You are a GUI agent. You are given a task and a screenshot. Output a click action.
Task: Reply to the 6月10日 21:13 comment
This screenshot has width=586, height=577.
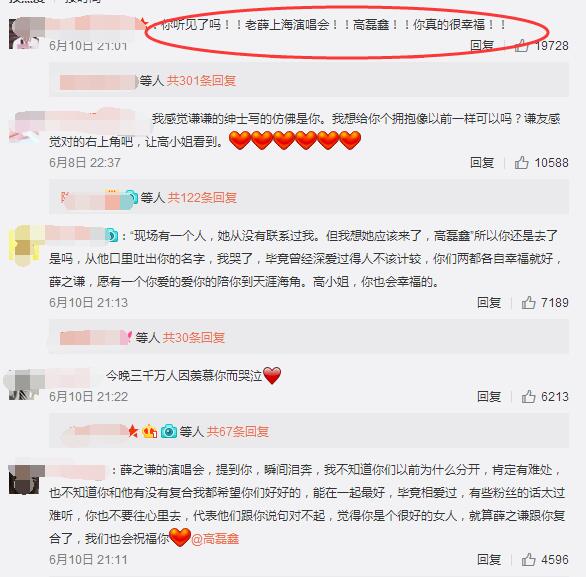[x=489, y=302]
